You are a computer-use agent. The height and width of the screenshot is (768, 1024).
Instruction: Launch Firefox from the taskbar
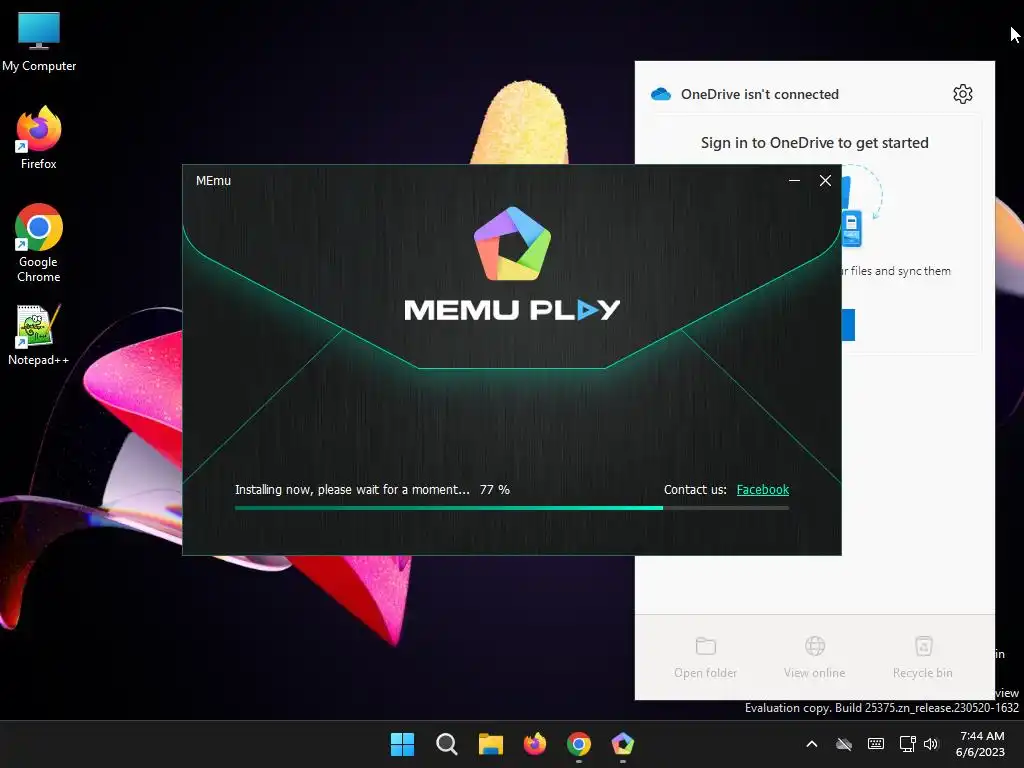coord(535,744)
